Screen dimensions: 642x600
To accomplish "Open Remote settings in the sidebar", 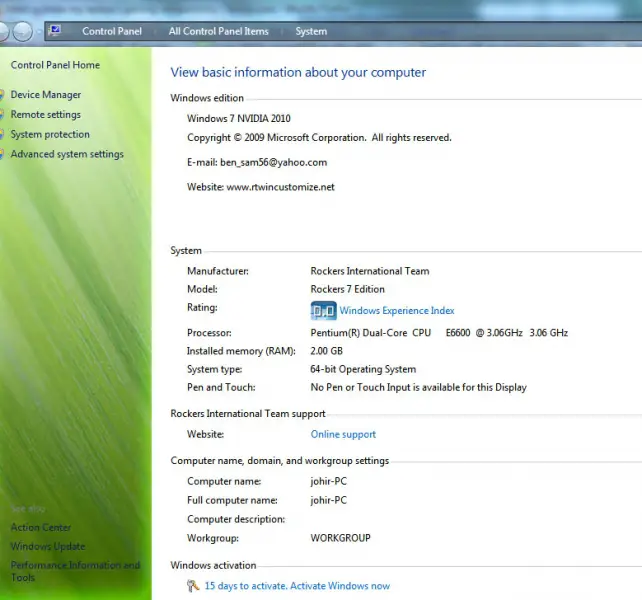I will [x=46, y=114].
